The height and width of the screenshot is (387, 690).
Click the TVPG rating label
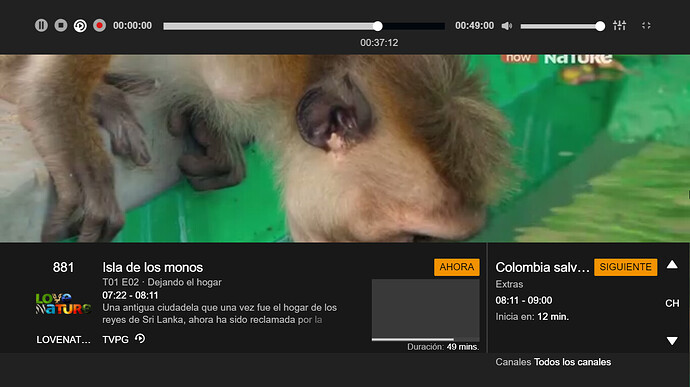coord(115,339)
